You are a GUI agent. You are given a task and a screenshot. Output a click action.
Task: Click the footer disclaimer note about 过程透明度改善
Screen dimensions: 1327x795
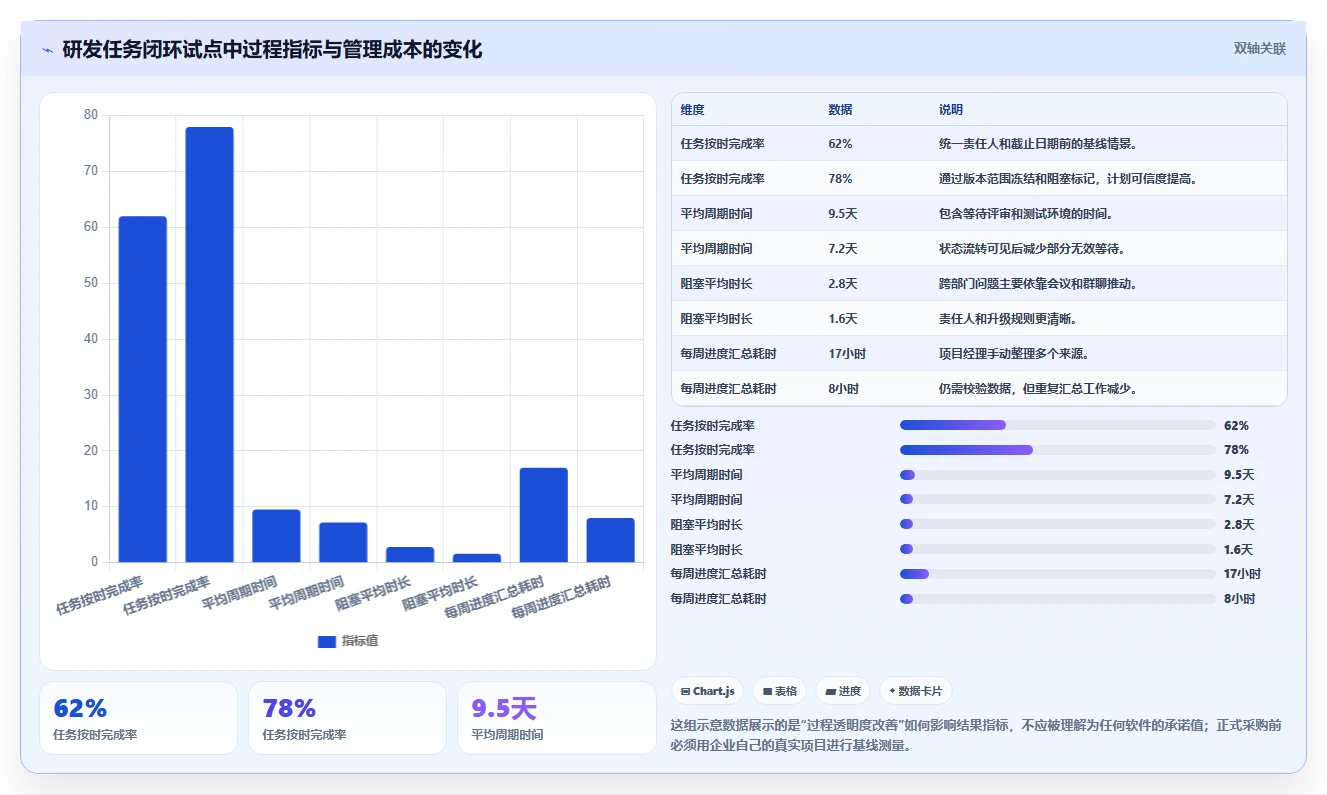tap(976, 735)
